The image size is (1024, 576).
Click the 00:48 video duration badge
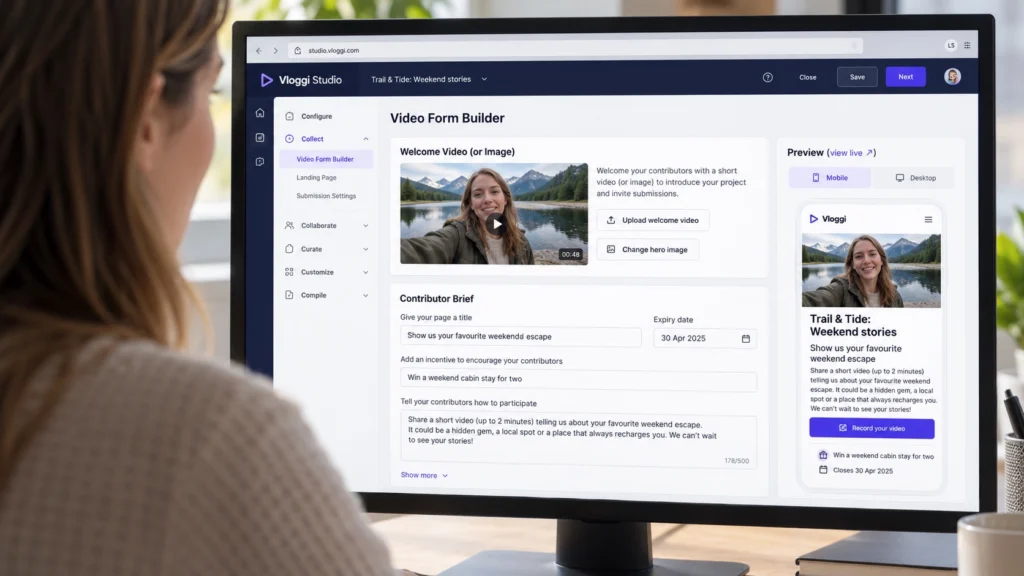(x=570, y=254)
